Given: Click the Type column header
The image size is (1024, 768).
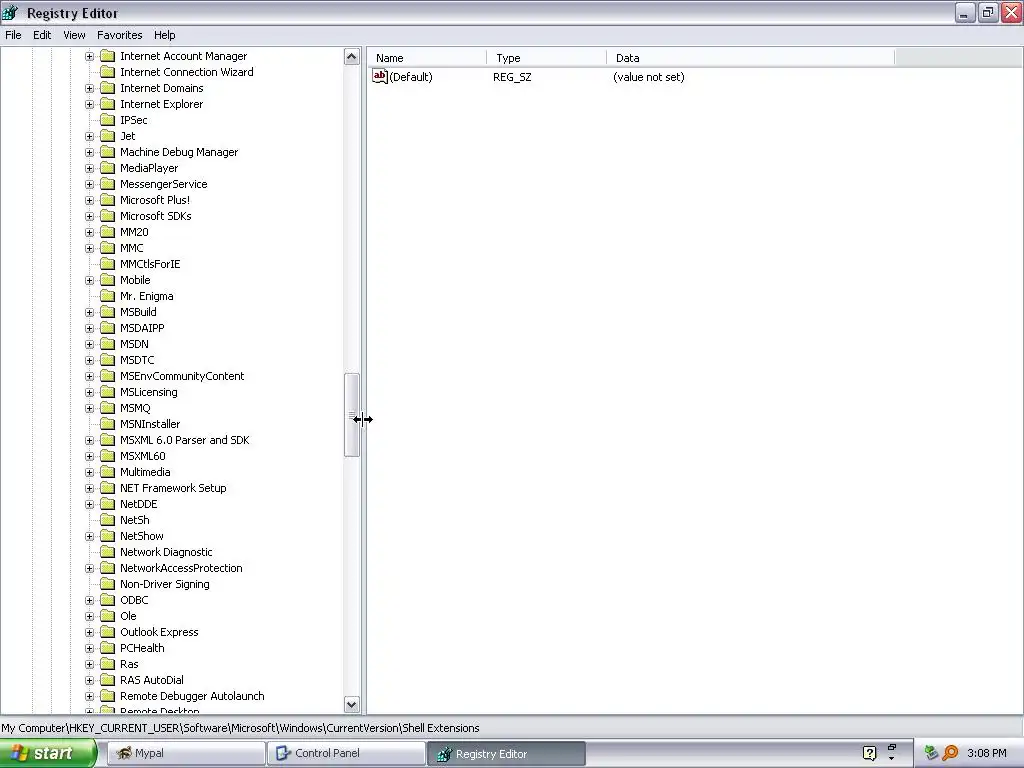Looking at the screenshot, I should click(x=547, y=58).
